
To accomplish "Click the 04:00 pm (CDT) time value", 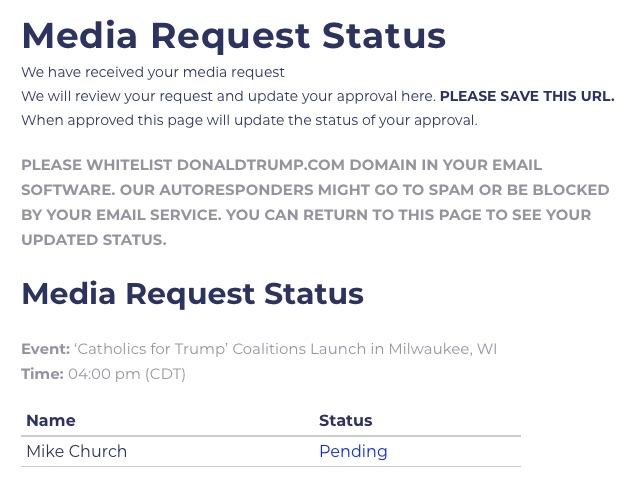I will point(127,374).
